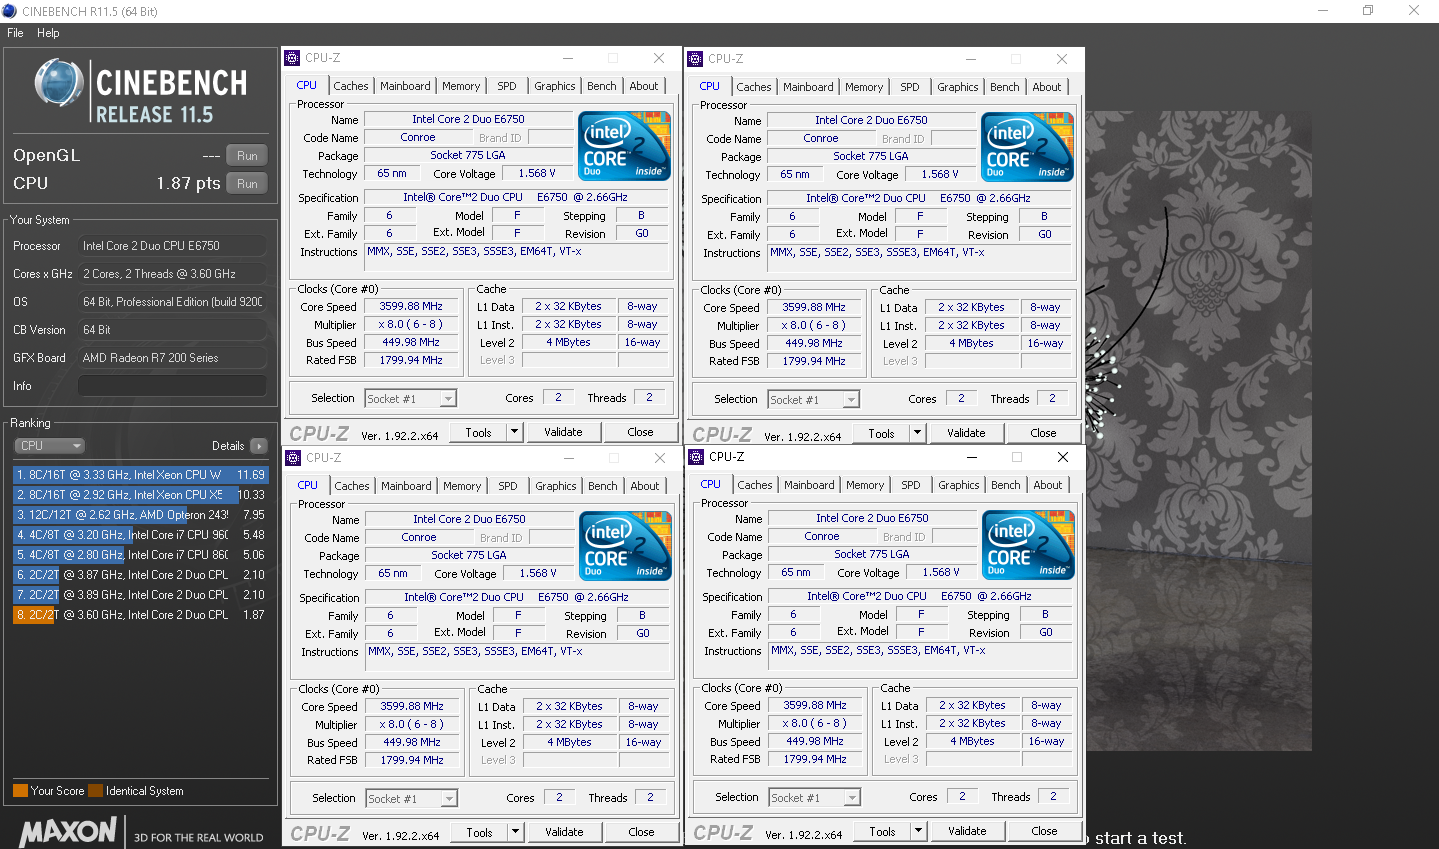
Task: Select ranking row 8 your score 1.87
Action: (140, 615)
